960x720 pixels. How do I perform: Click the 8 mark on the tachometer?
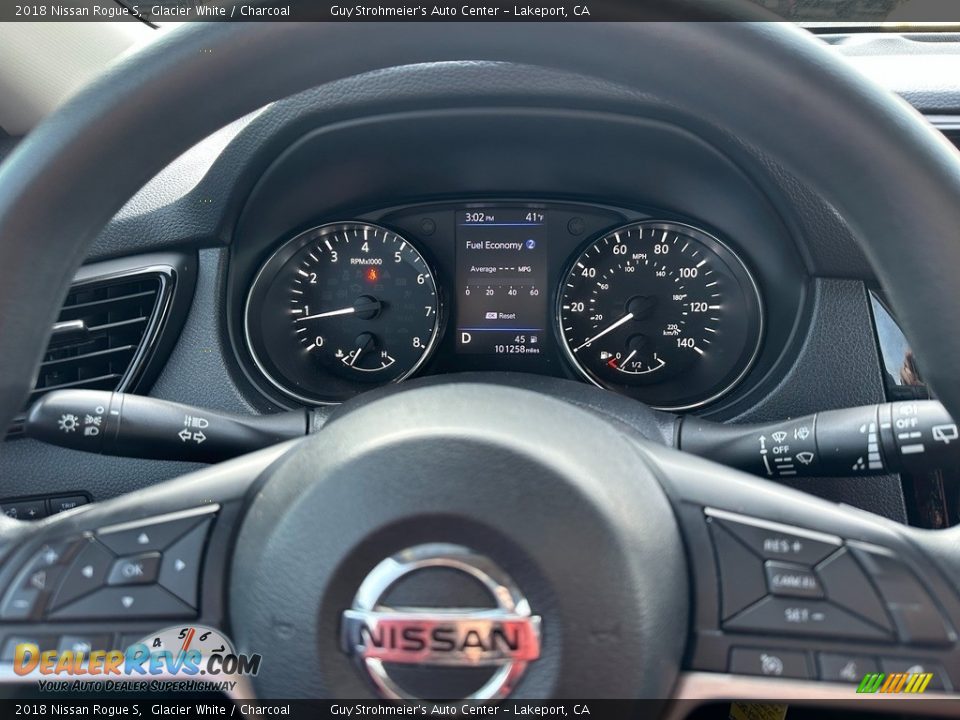click(x=416, y=342)
